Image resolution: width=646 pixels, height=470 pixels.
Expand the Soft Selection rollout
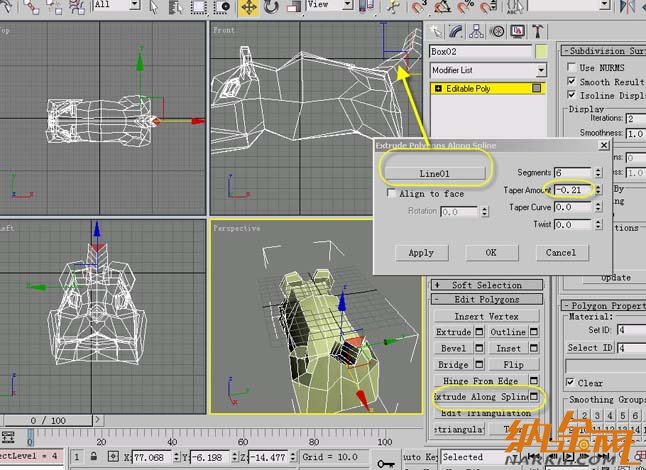(x=486, y=285)
